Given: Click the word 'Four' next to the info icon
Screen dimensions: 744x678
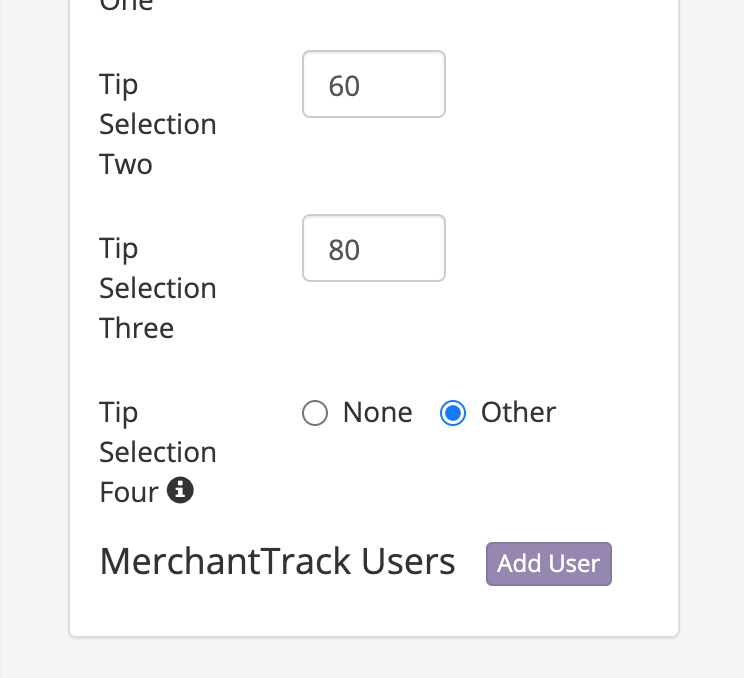Looking at the screenshot, I should [x=129, y=492].
